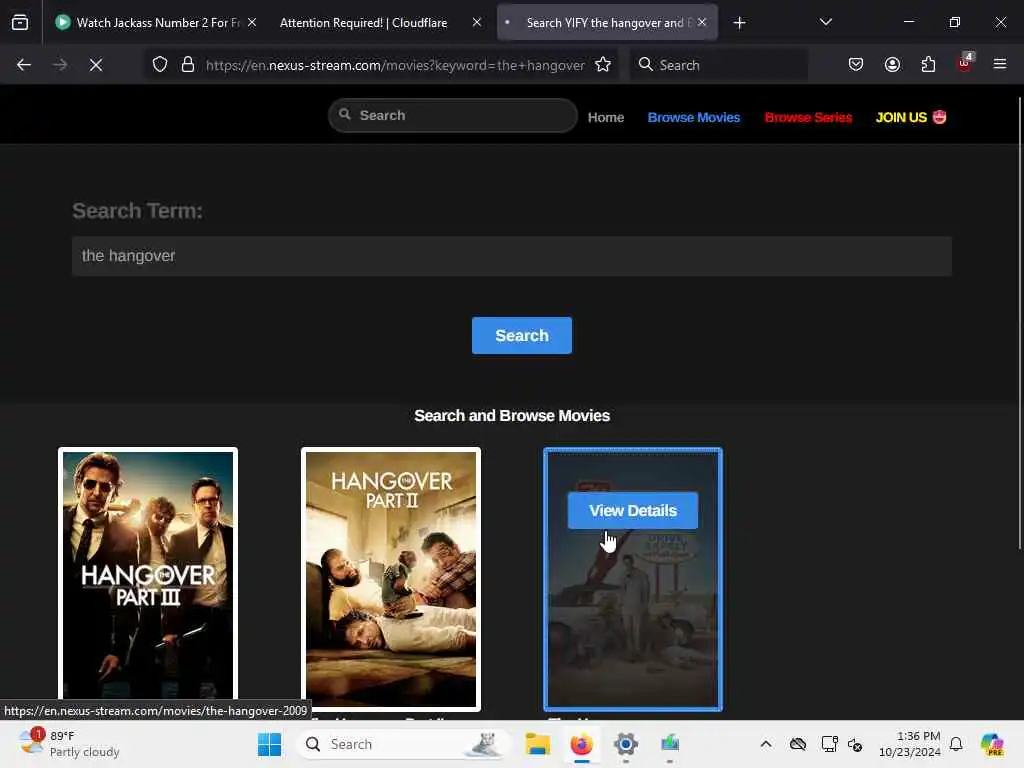Click the Windows taskbar Search box
This screenshot has height=768, width=1024.
click(x=404, y=744)
